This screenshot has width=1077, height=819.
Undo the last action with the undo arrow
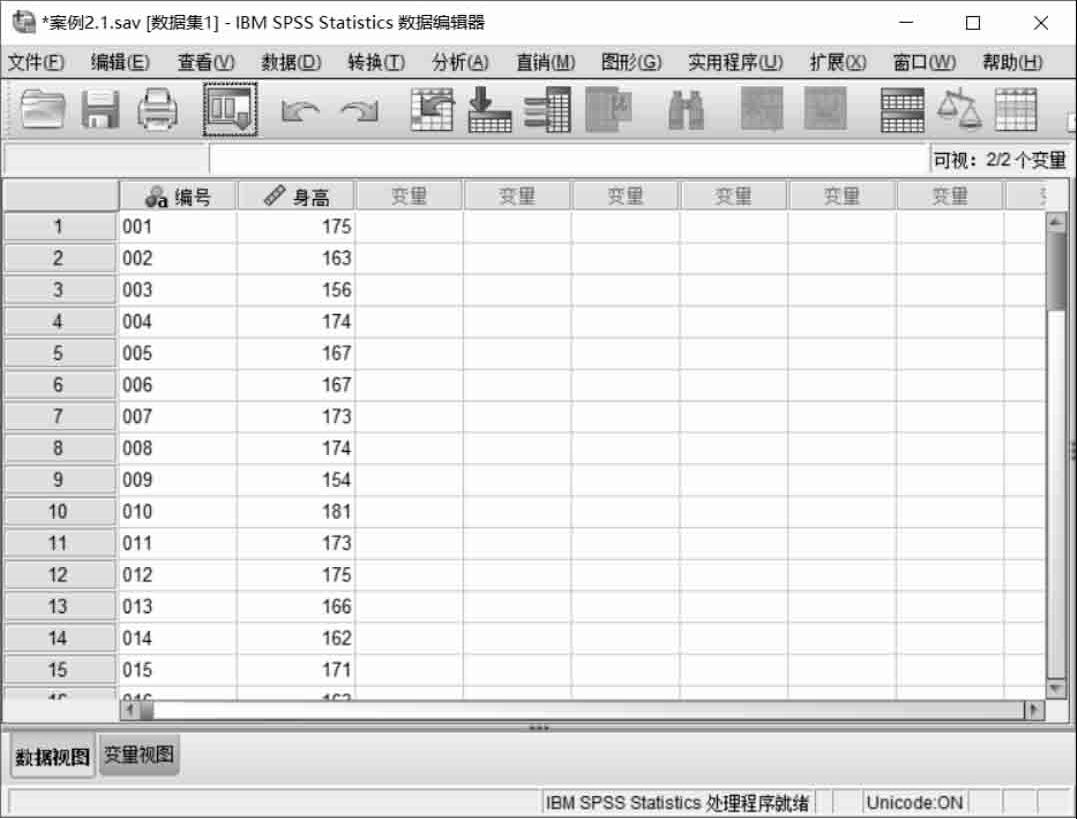coord(299,111)
